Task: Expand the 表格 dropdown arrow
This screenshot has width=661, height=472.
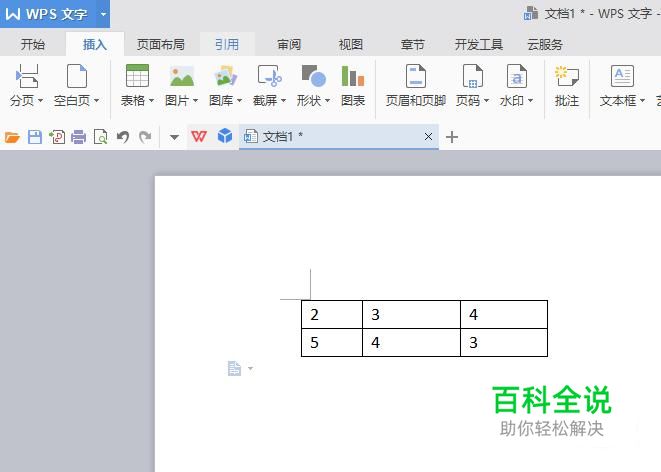Action: (151, 101)
